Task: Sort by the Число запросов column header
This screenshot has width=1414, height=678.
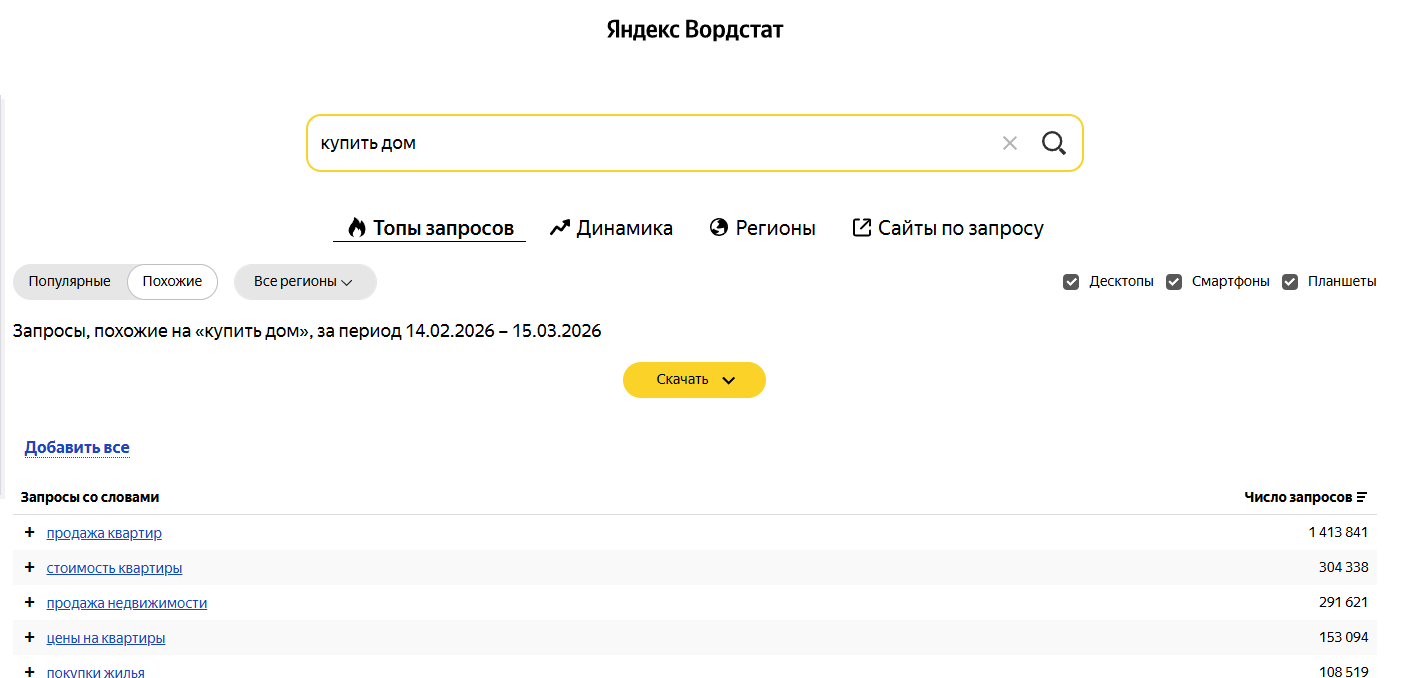Action: (1298, 497)
